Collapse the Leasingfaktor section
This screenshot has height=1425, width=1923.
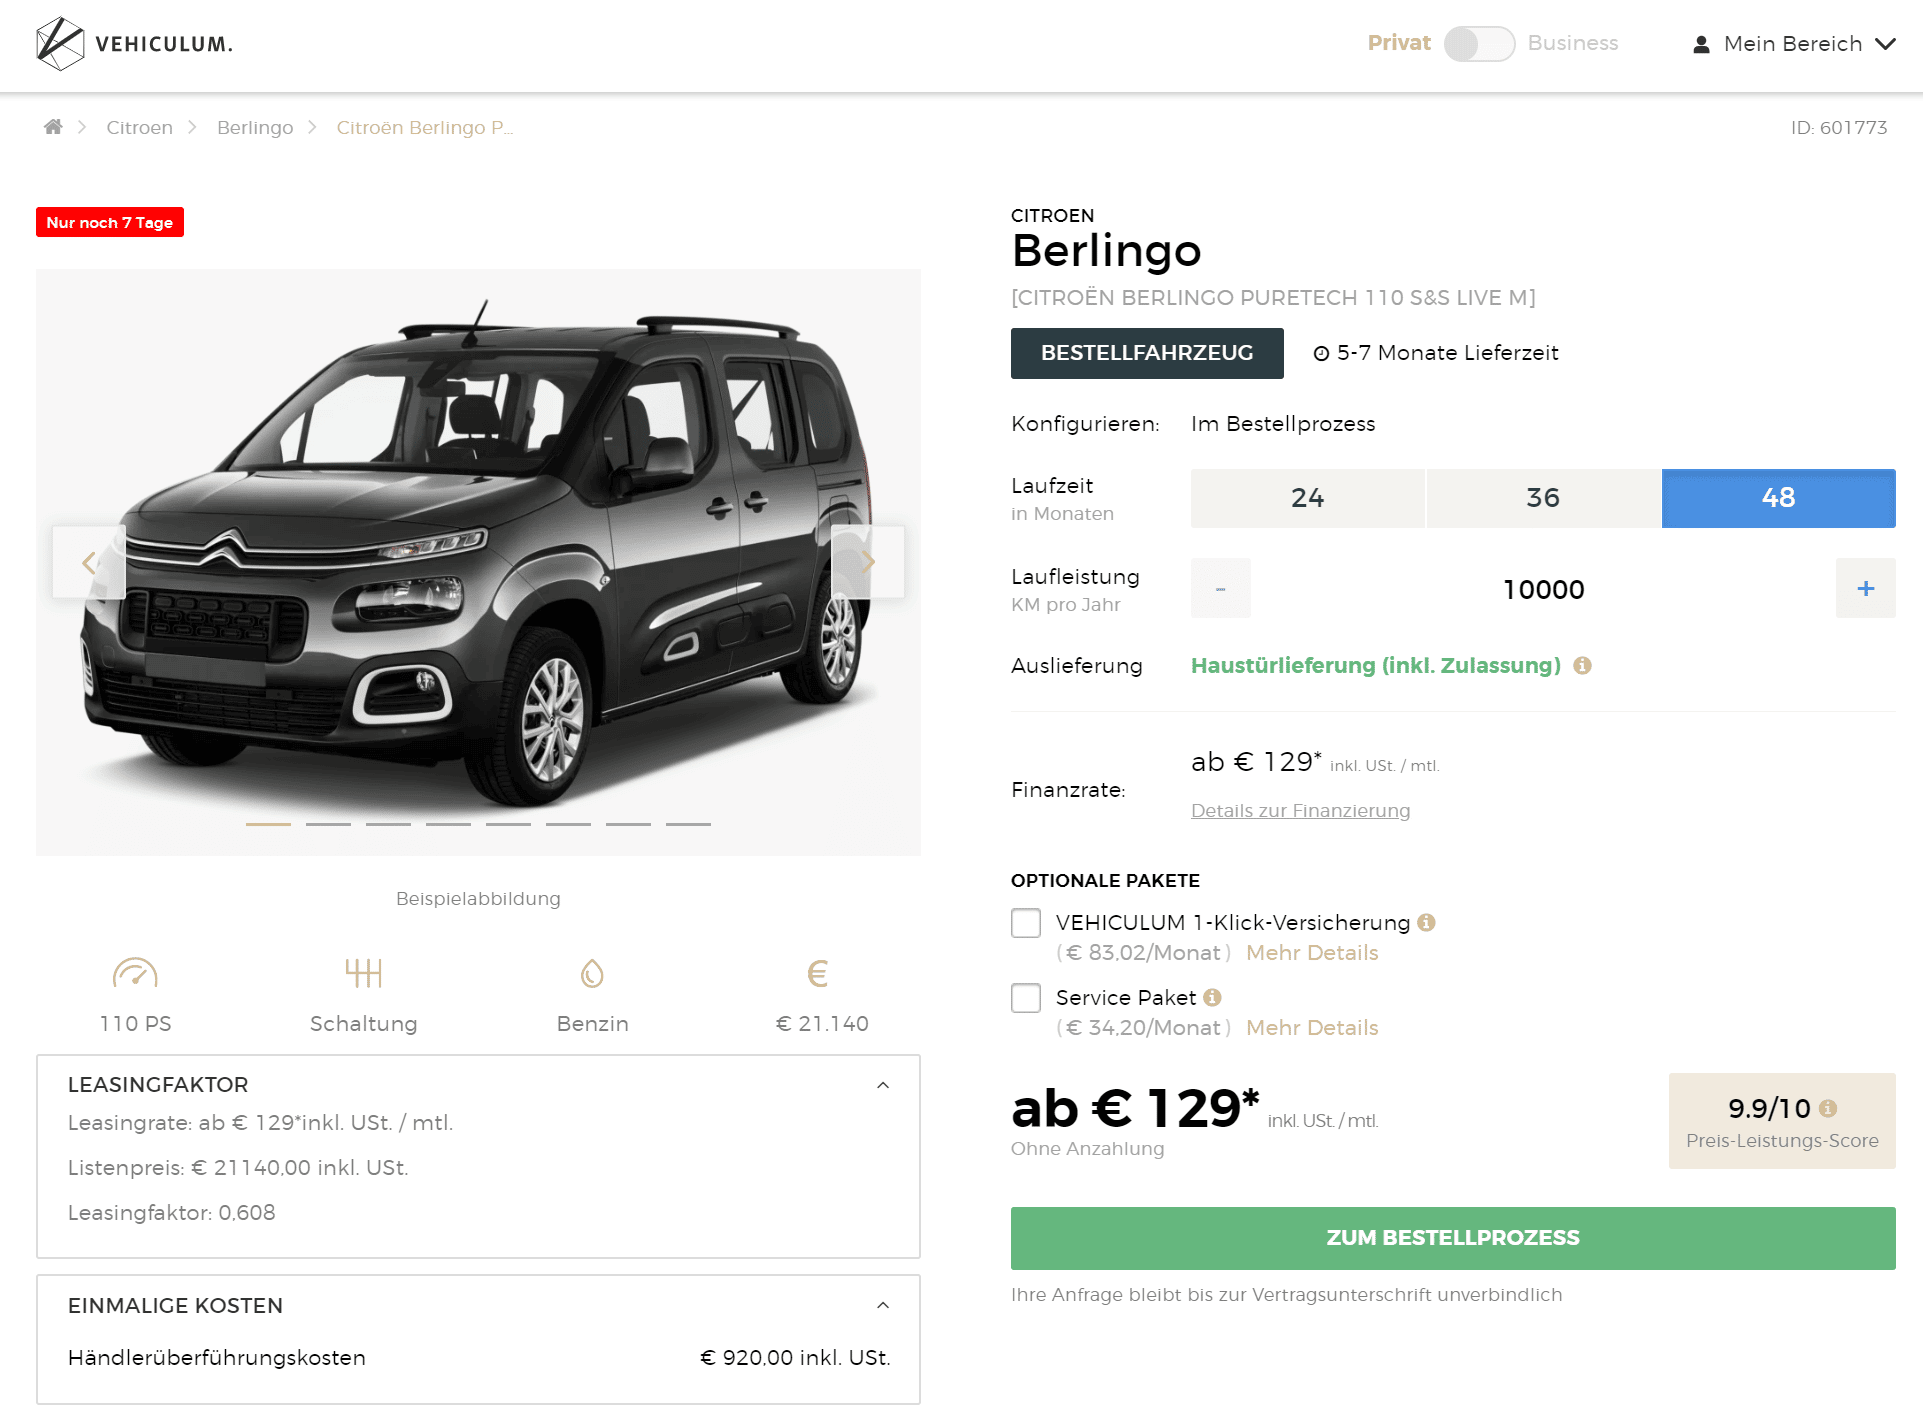pos(883,1086)
